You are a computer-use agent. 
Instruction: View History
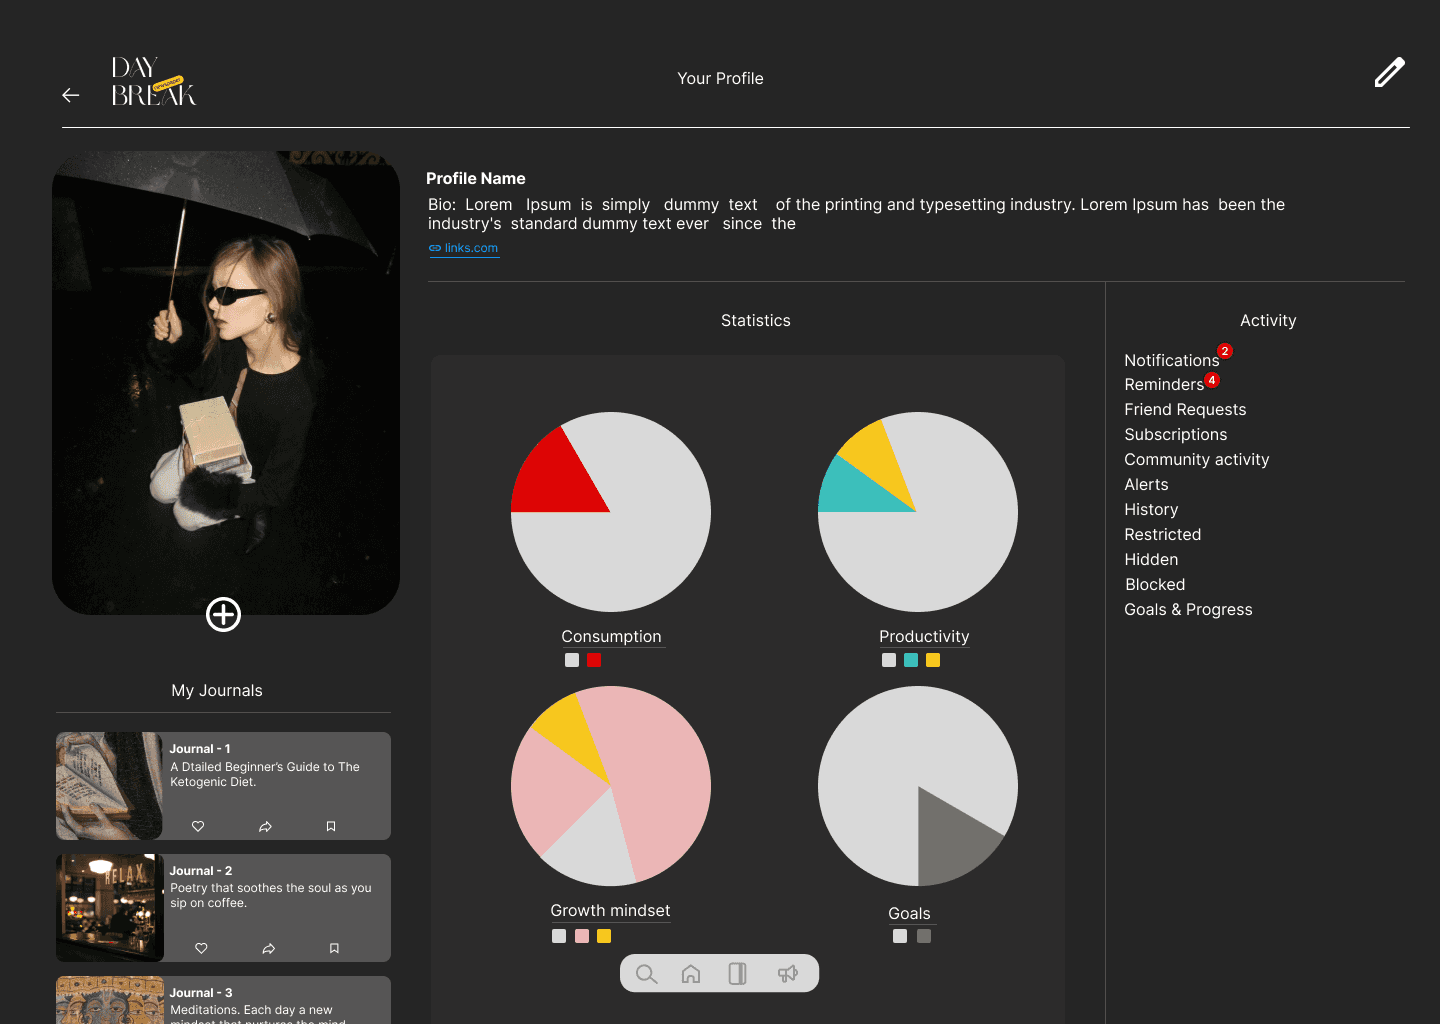point(1151,509)
